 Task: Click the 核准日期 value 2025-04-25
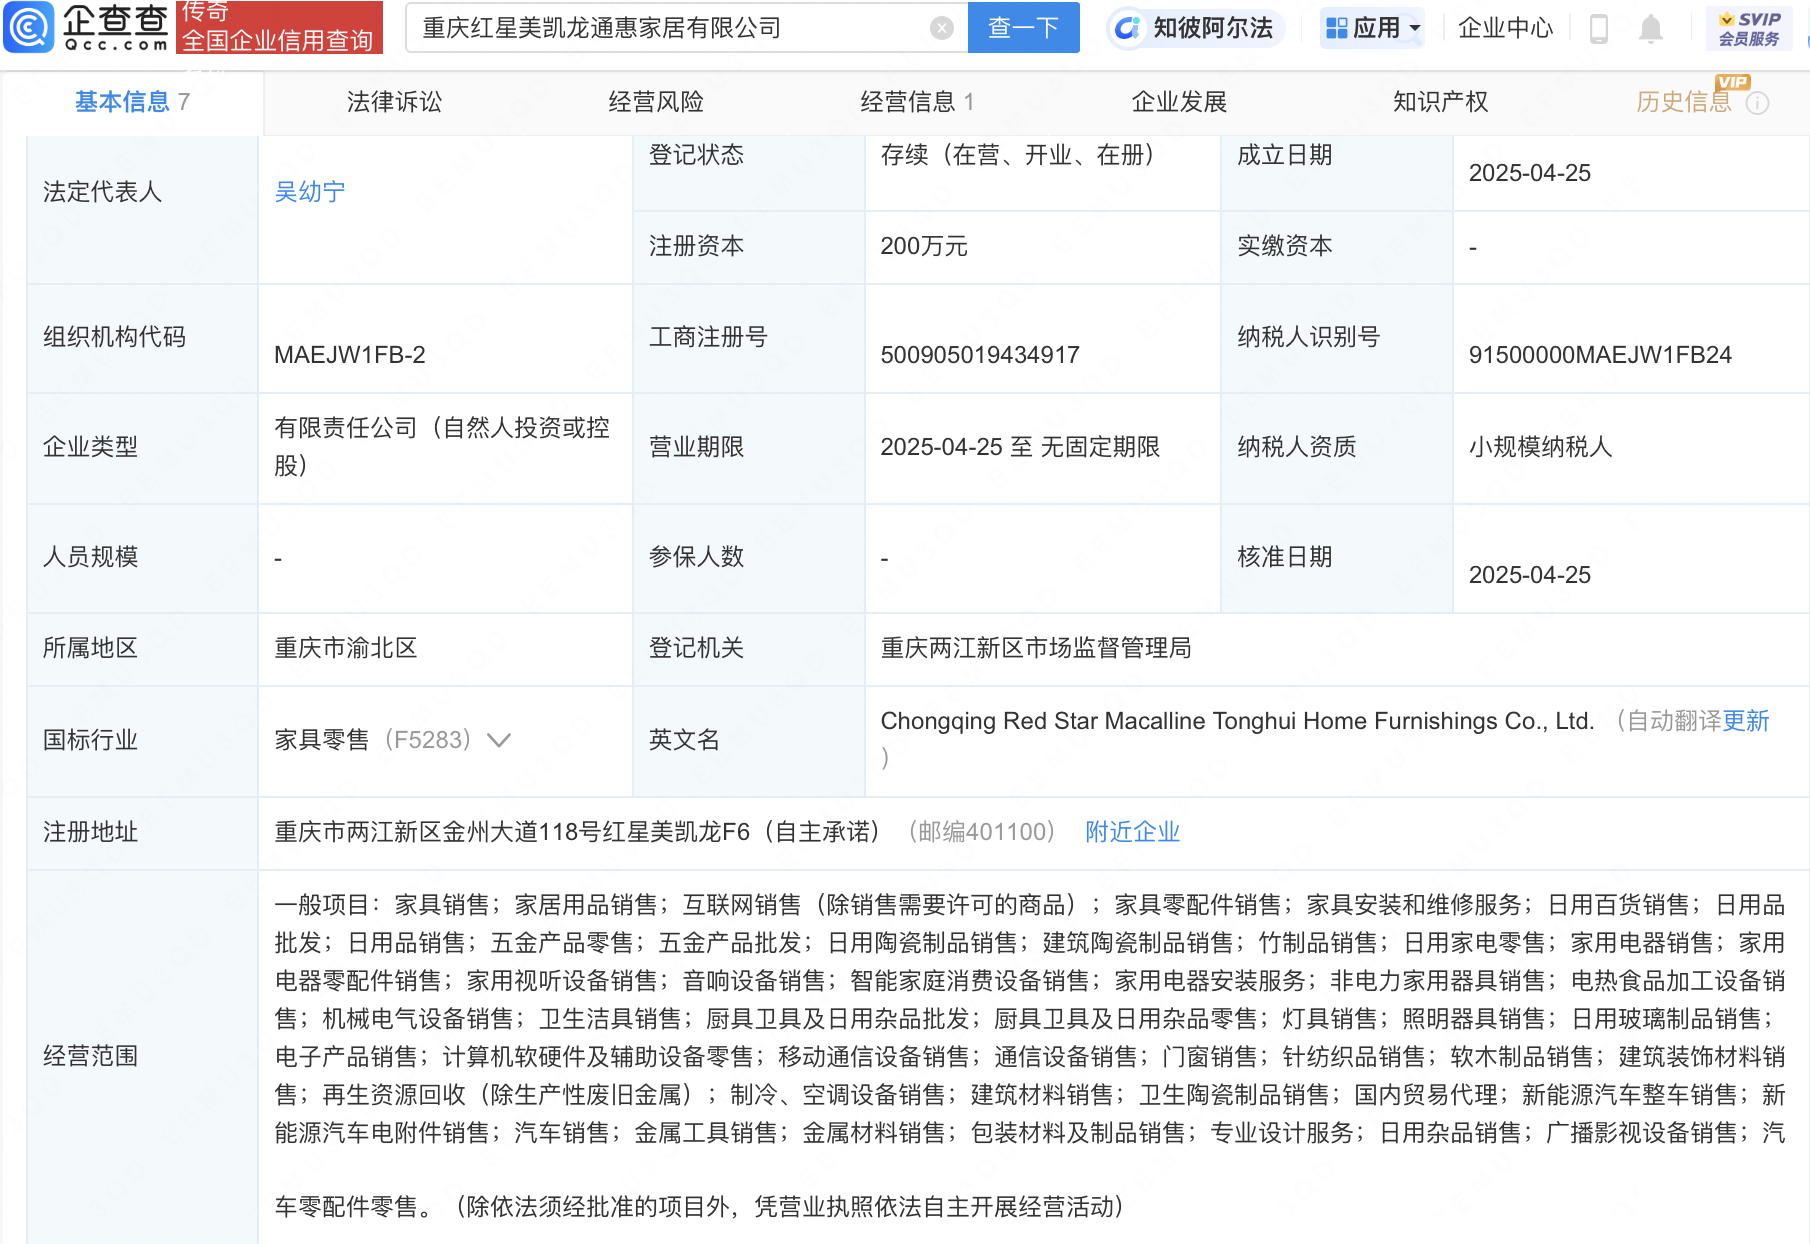point(1529,575)
